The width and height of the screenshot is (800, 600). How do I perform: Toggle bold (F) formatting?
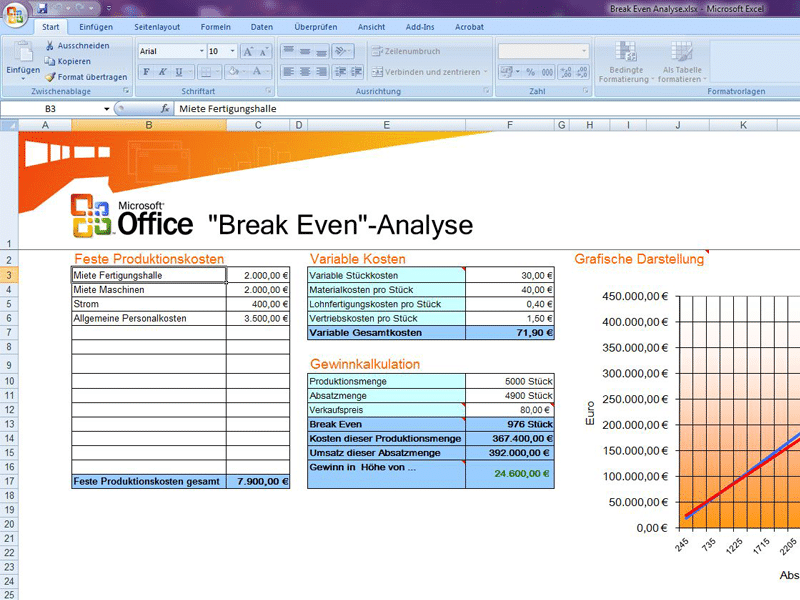tap(146, 72)
